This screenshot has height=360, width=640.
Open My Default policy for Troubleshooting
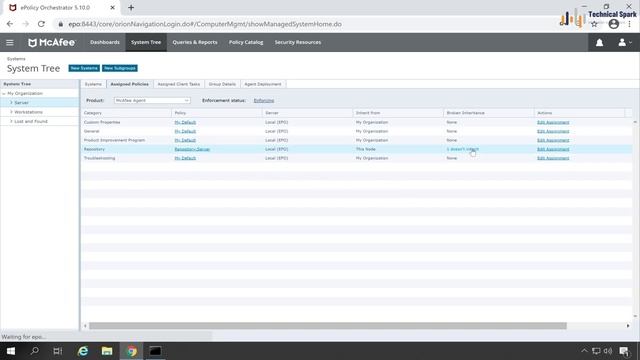[185, 158]
